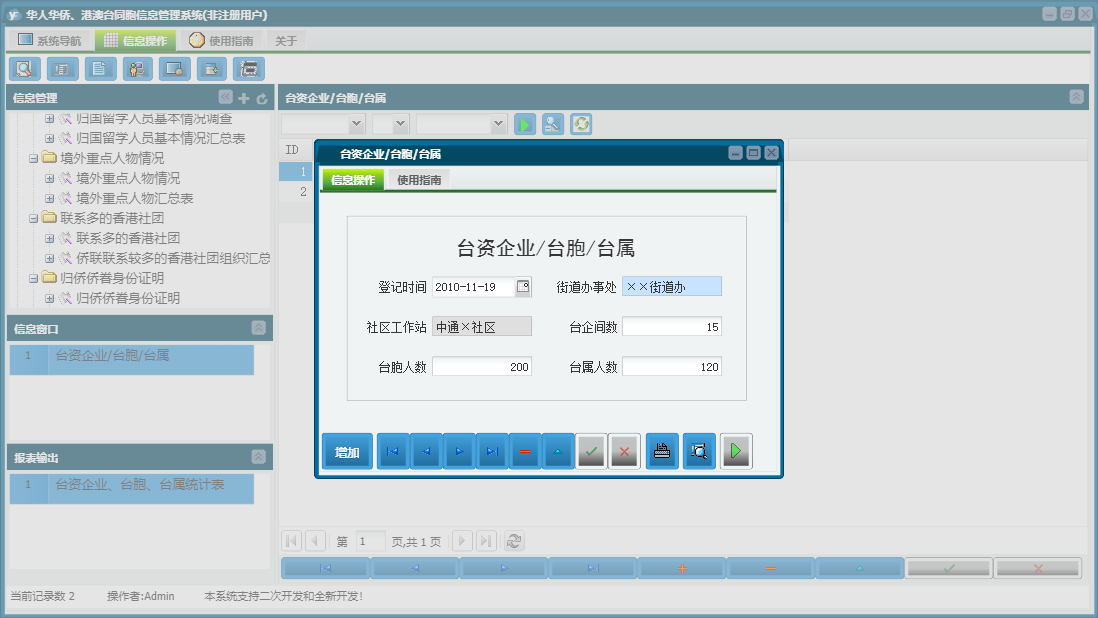The width and height of the screenshot is (1098, 618).
Task: Confirm changes with green checkmark in dialog
Action: [x=591, y=451]
